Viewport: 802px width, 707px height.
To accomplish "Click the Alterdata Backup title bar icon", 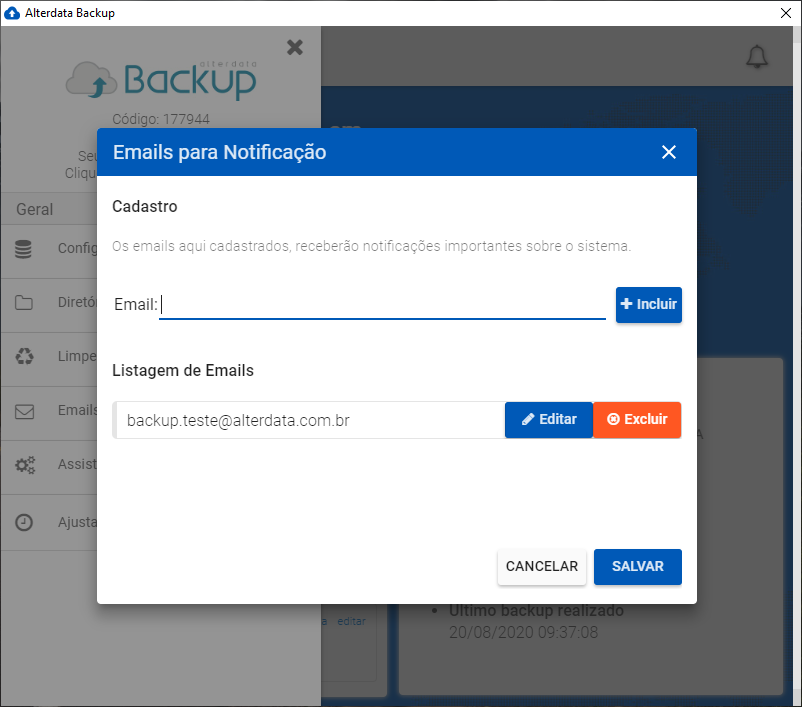I will click(12, 13).
